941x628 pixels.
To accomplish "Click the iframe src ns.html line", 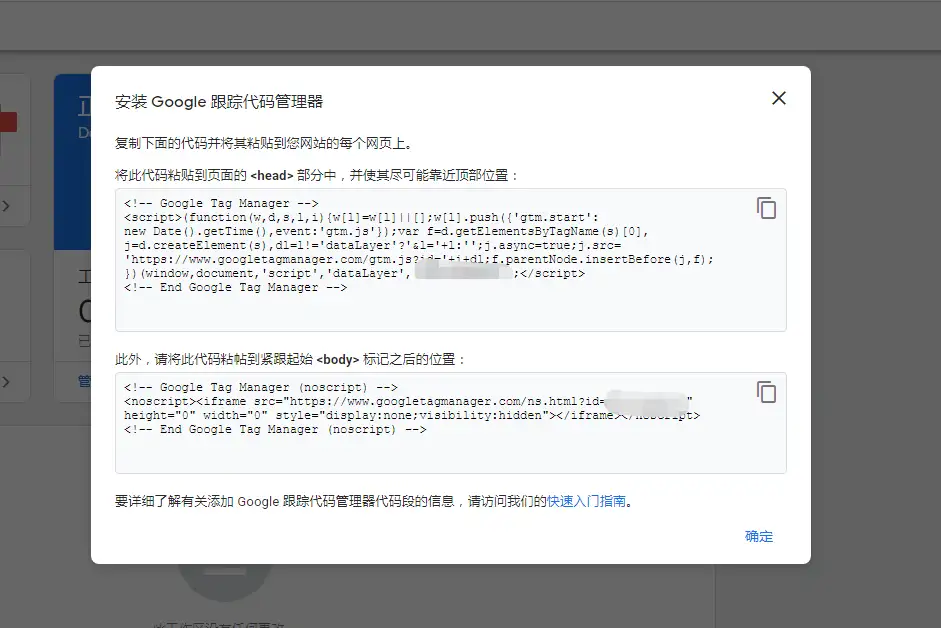I will click(x=408, y=401).
